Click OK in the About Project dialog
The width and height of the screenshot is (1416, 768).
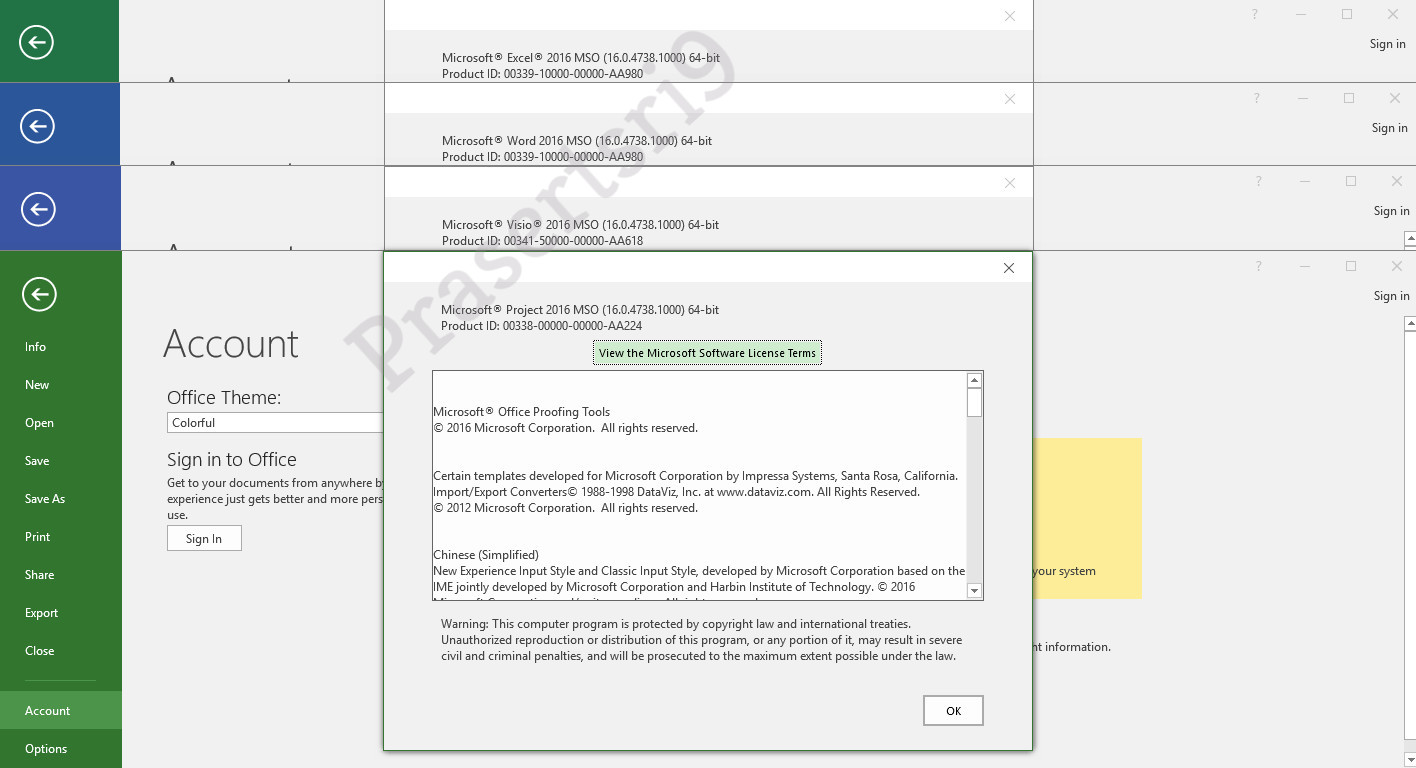click(x=953, y=711)
